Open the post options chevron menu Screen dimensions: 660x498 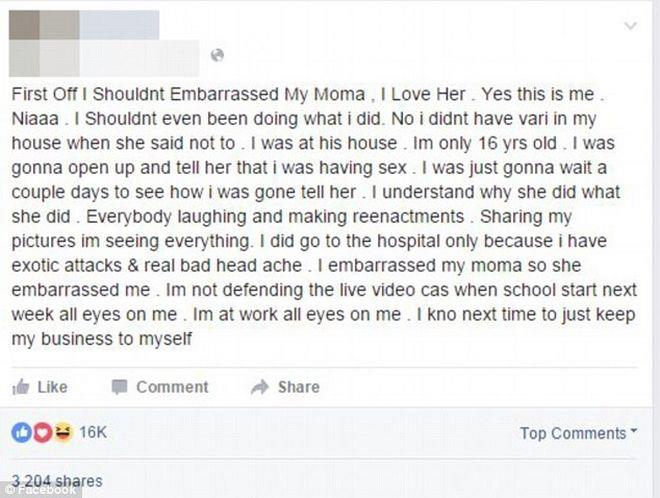(x=630, y=26)
